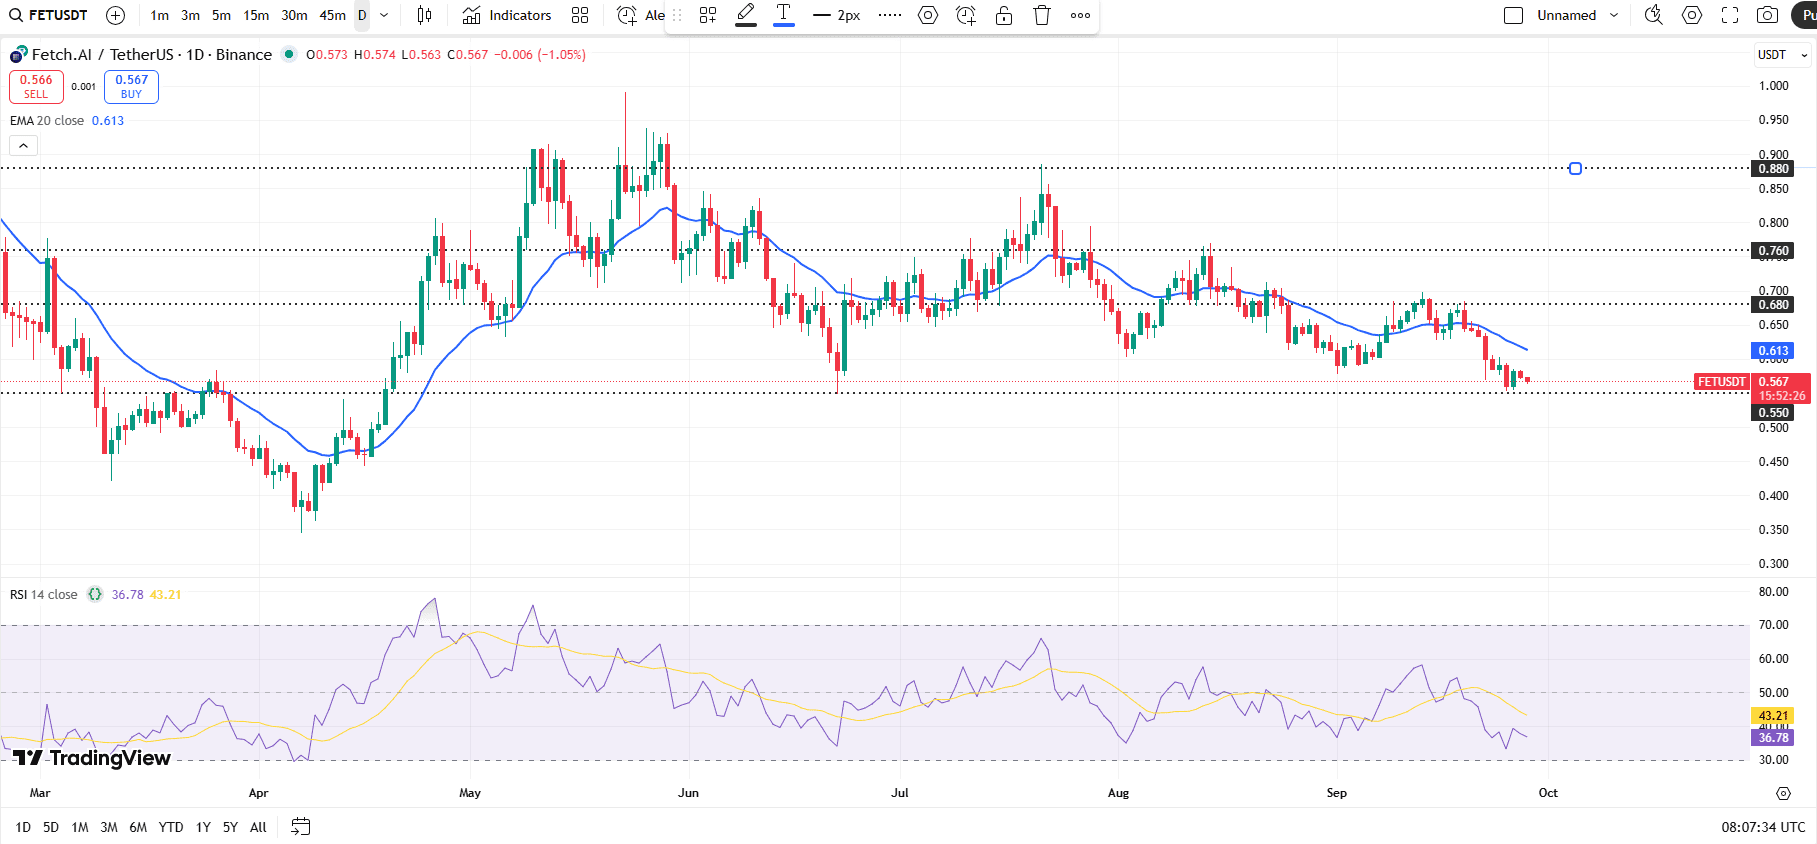
Task: Select the 0.880 horizontal line handle
Action: pyautogui.click(x=1575, y=168)
